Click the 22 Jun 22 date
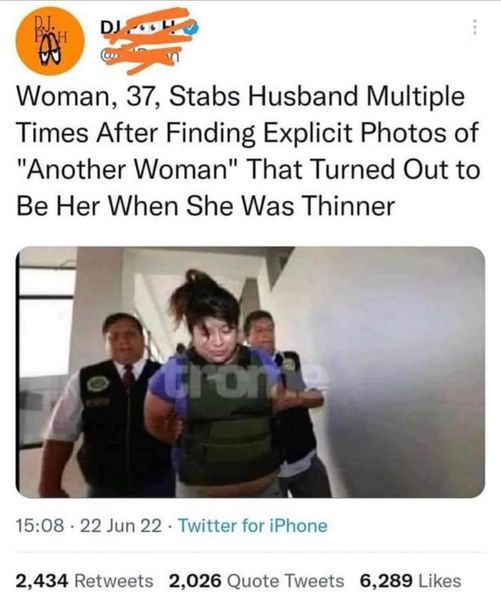 click(121, 526)
